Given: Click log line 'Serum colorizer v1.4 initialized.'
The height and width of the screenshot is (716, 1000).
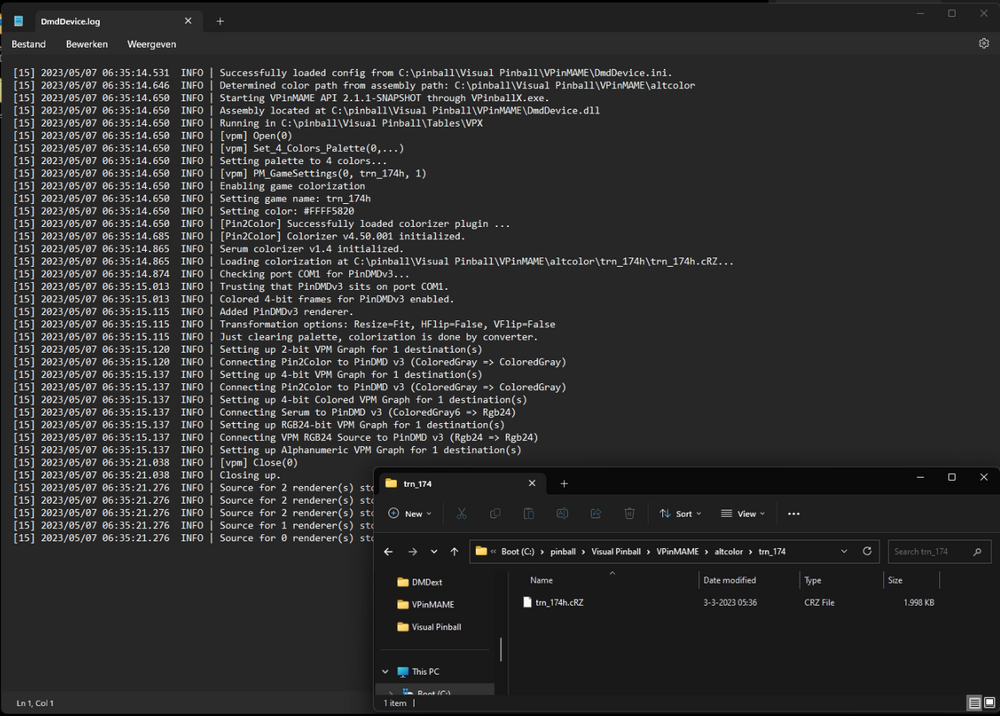Looking at the screenshot, I should click(311, 249).
